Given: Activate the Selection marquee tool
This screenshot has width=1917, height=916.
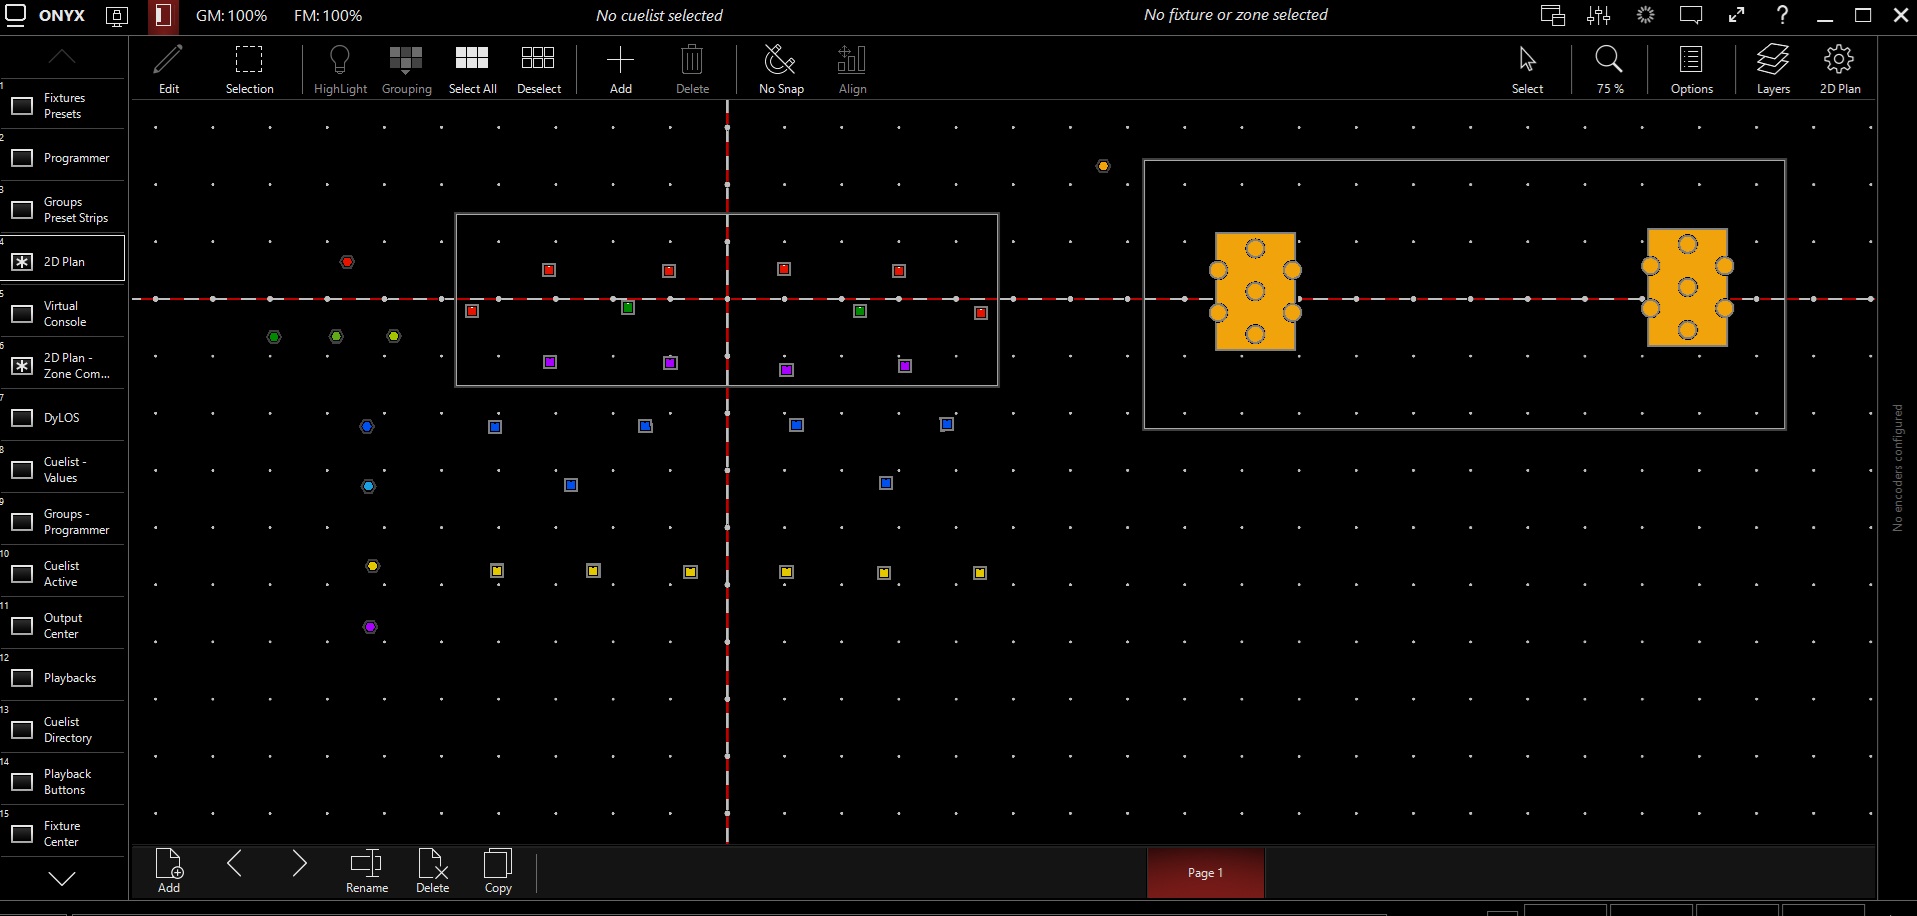Looking at the screenshot, I should (x=249, y=69).
